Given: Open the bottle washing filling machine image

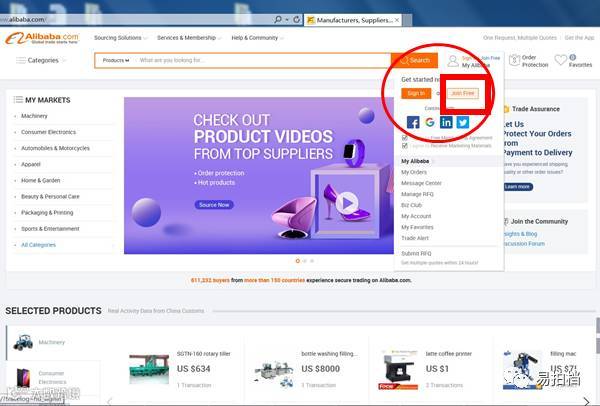Looking at the screenshot, I should pyautogui.click(x=274, y=372).
